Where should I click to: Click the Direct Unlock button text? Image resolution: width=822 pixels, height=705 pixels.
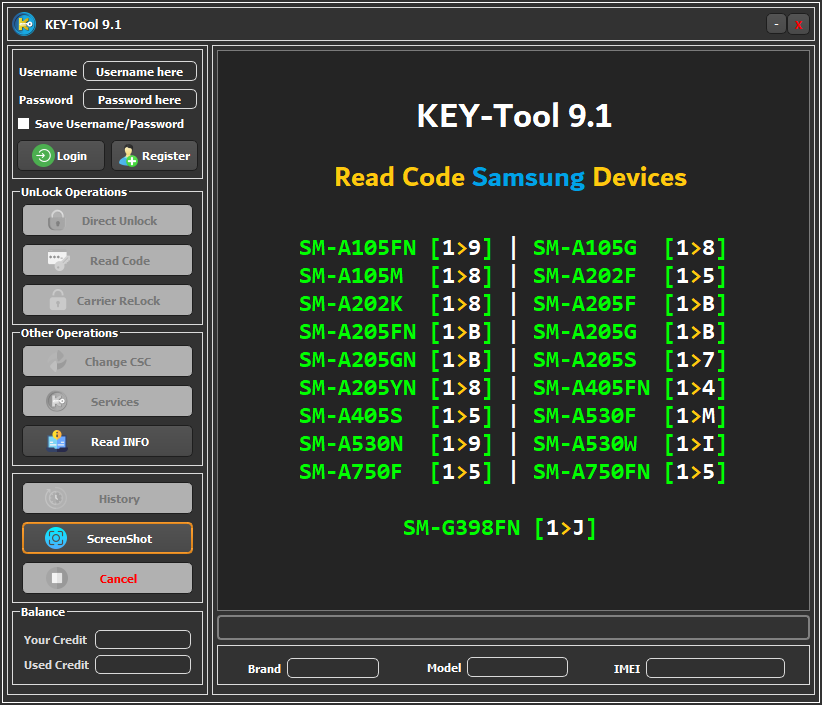pyautogui.click(x=120, y=221)
